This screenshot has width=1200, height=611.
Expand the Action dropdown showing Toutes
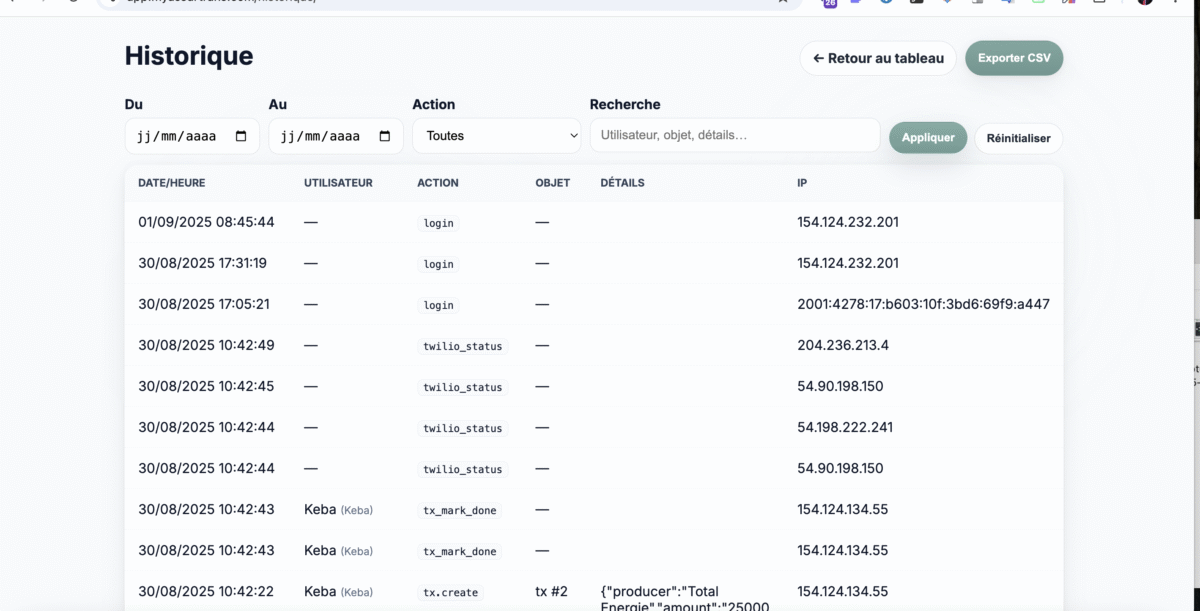(497, 136)
